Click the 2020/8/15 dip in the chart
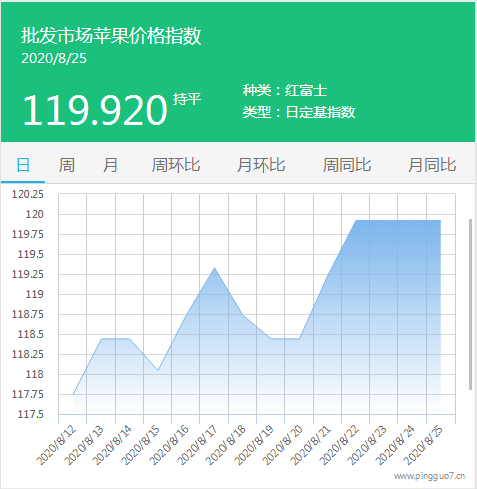 coord(158,370)
